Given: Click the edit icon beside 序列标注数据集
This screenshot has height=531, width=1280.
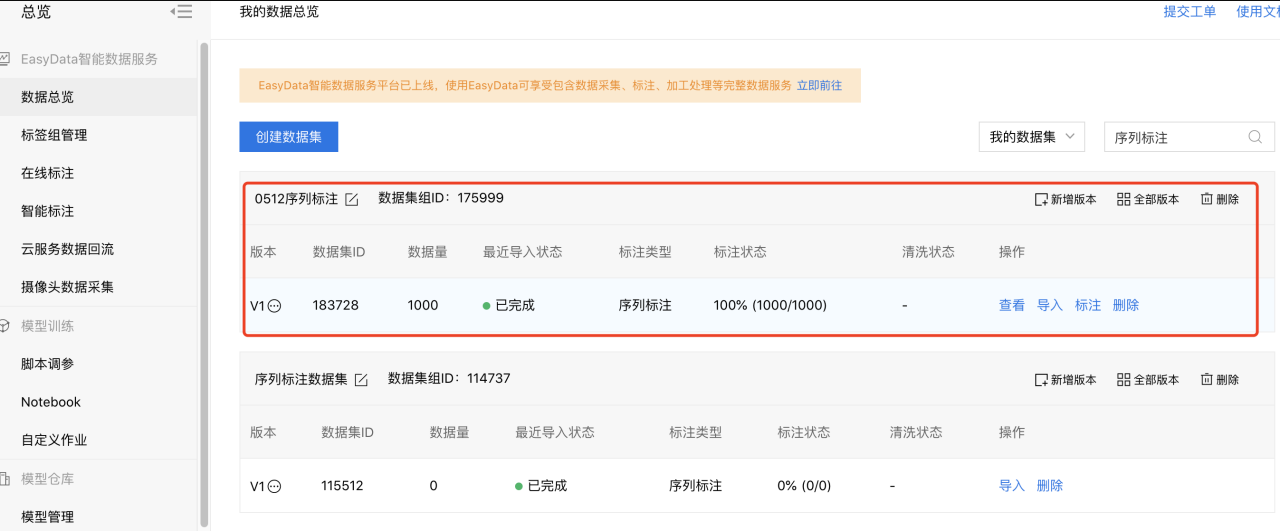Looking at the screenshot, I should [362, 380].
